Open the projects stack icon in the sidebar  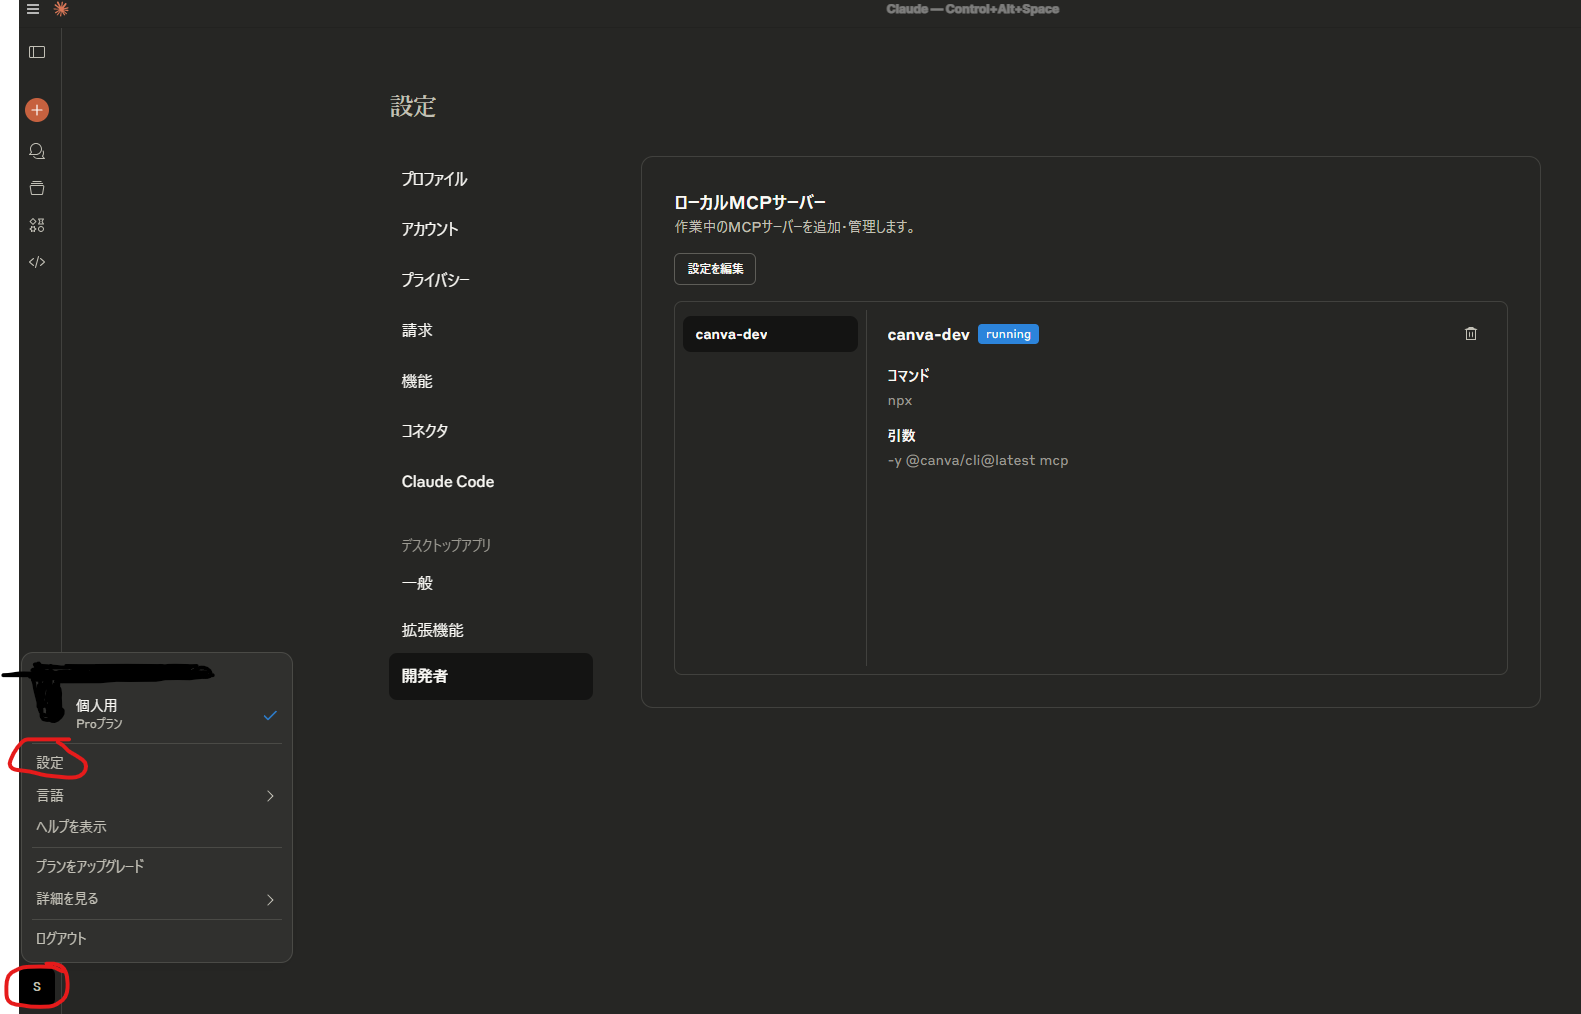click(x=37, y=188)
